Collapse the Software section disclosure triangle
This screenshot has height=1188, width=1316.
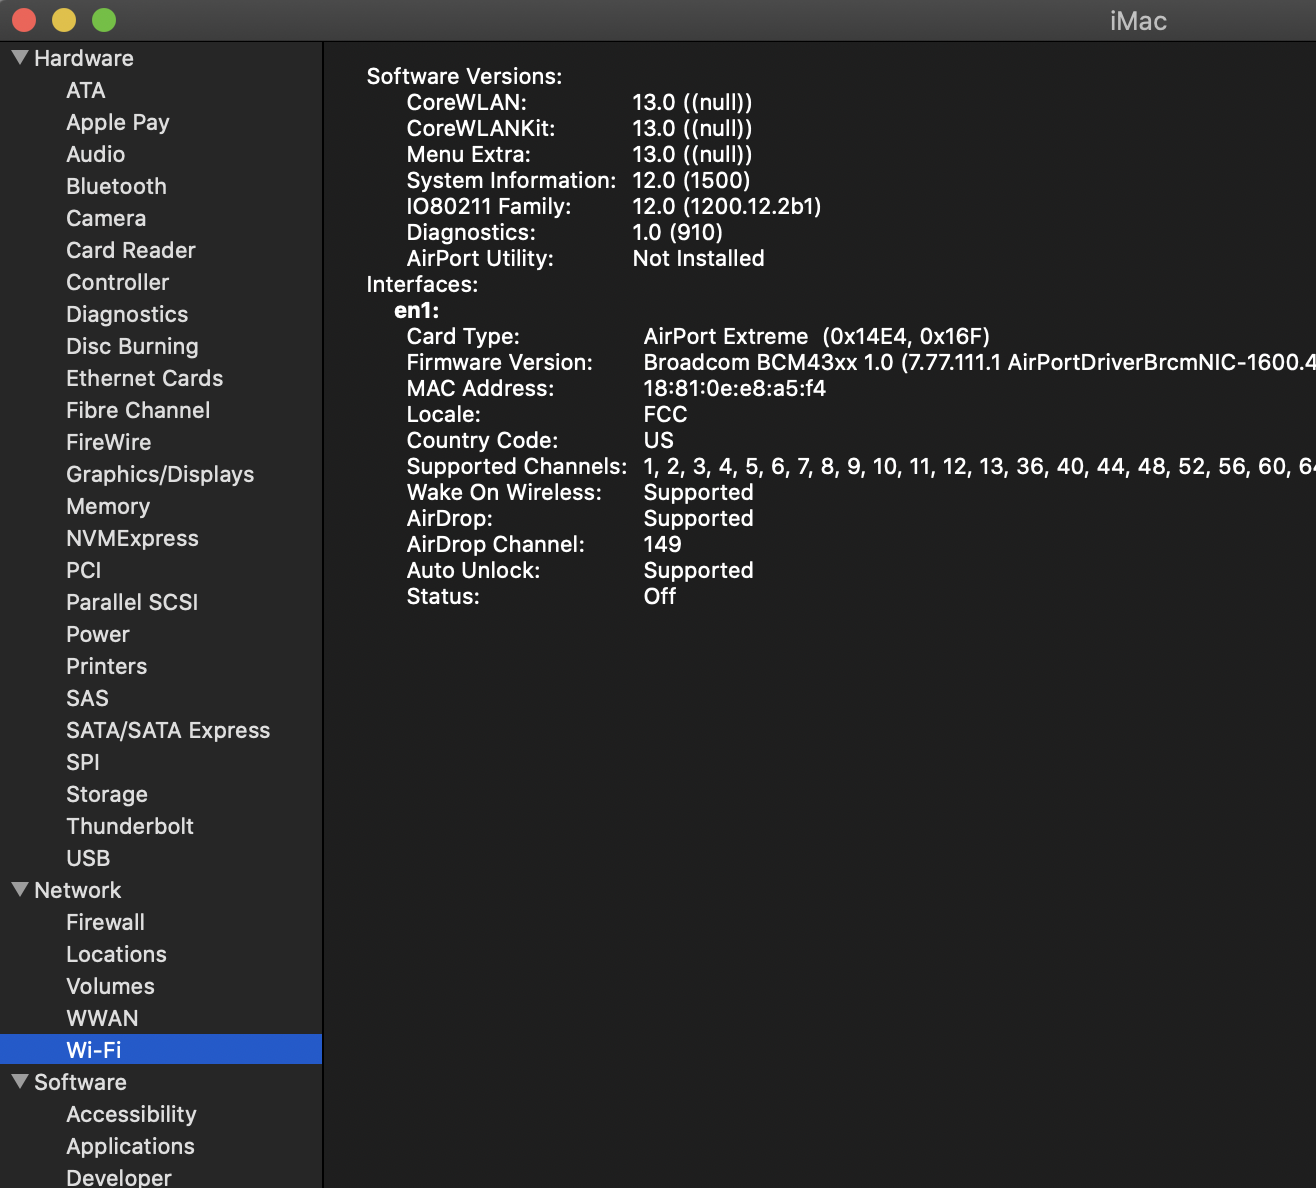pos(19,1082)
